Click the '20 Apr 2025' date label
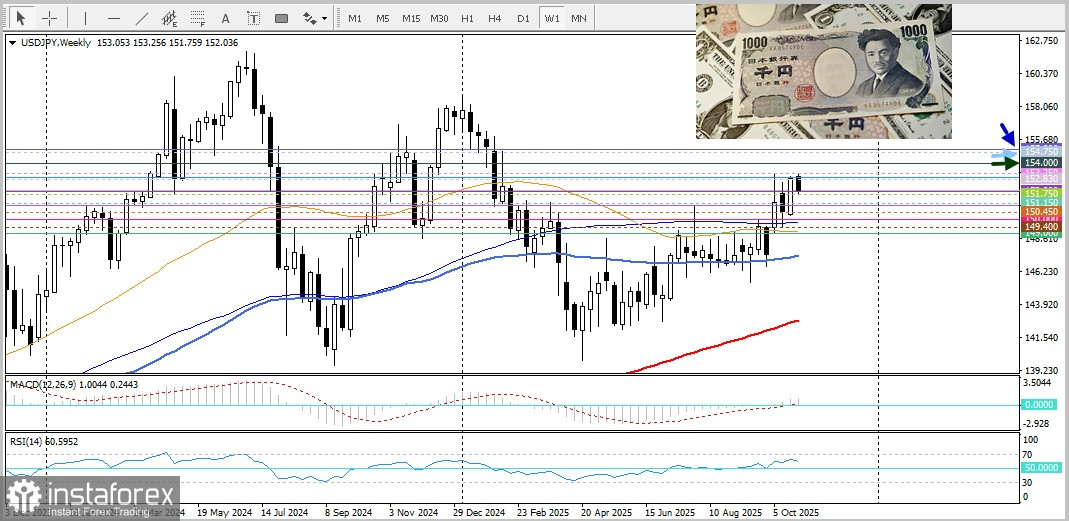Screen dimensions: 1069x521 [608, 511]
